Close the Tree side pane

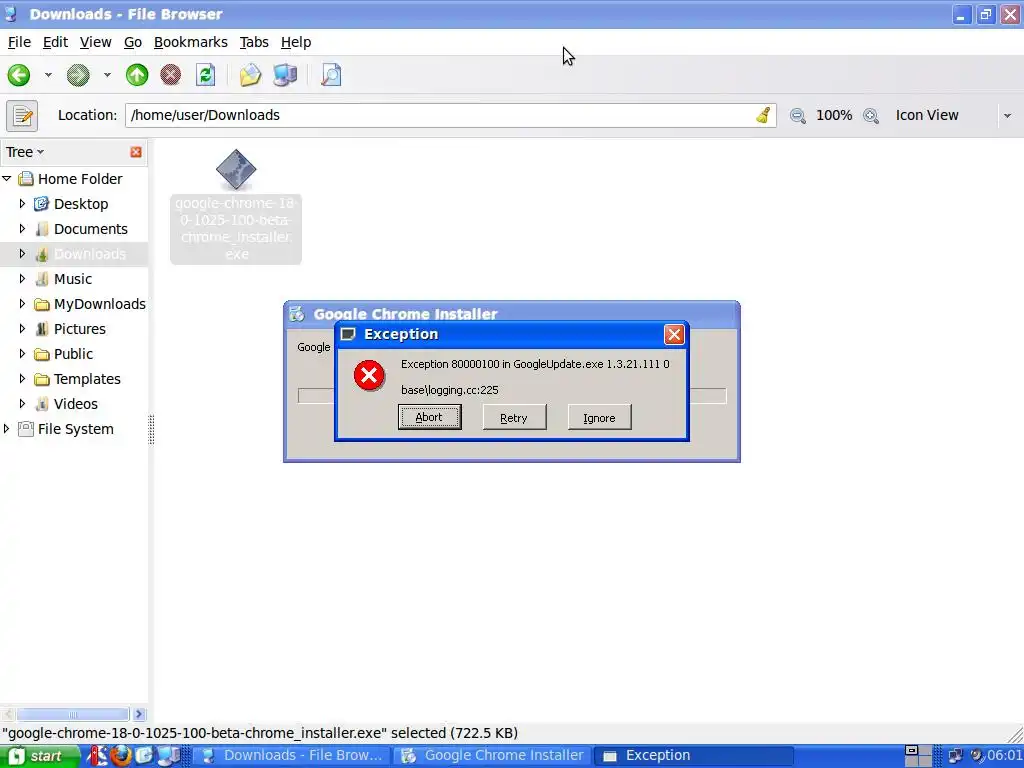pyautogui.click(x=136, y=152)
